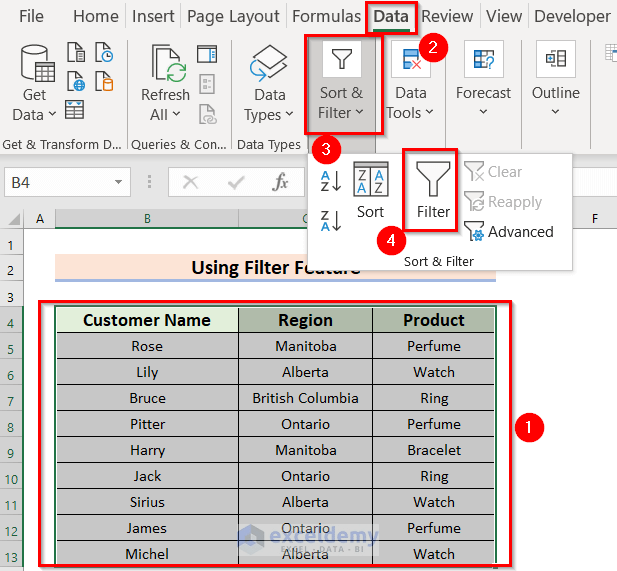Click Queries & Connections icon
Screen dimensions: 617x571
[207, 54]
